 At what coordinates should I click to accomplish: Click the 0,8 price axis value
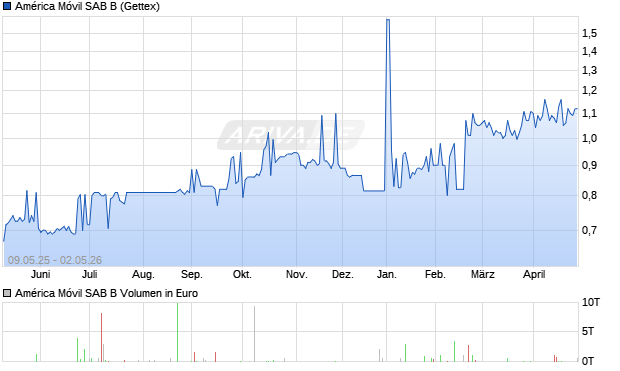tap(589, 195)
